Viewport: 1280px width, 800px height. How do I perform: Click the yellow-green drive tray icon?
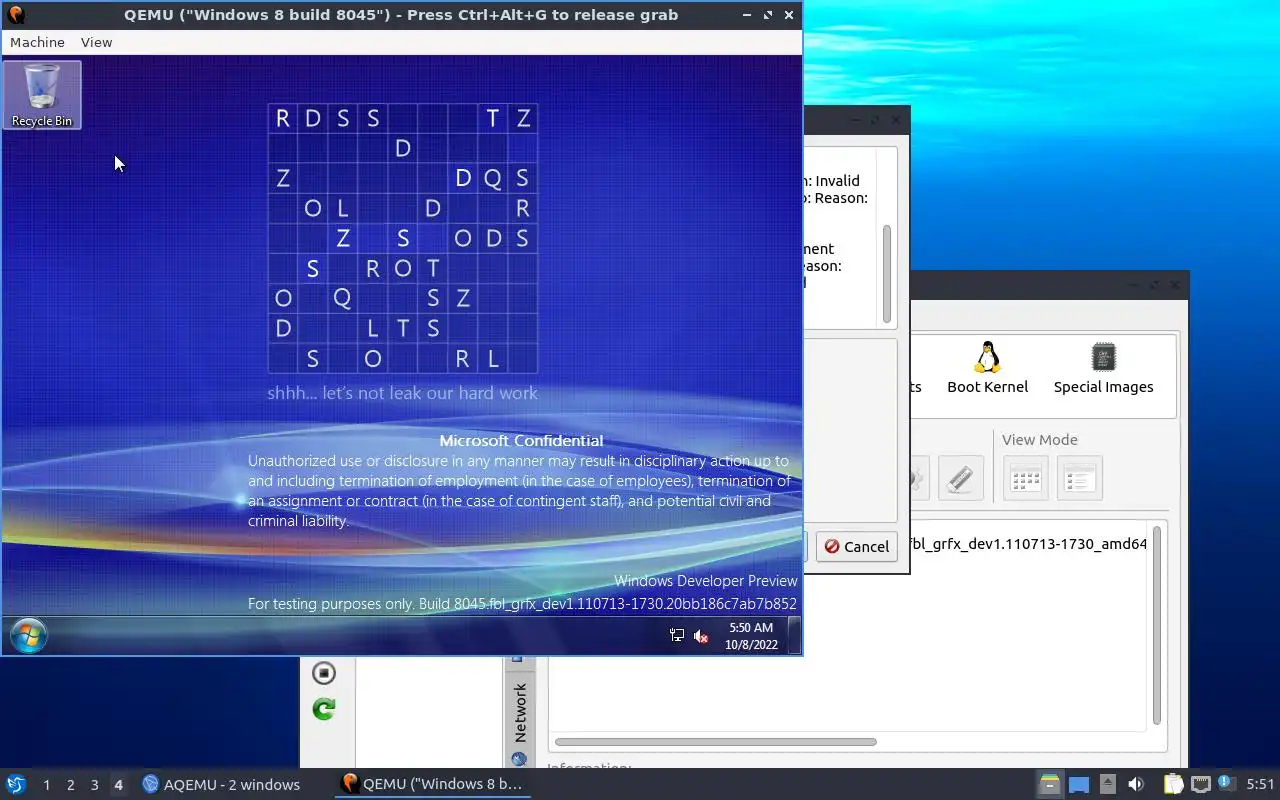point(1048,784)
